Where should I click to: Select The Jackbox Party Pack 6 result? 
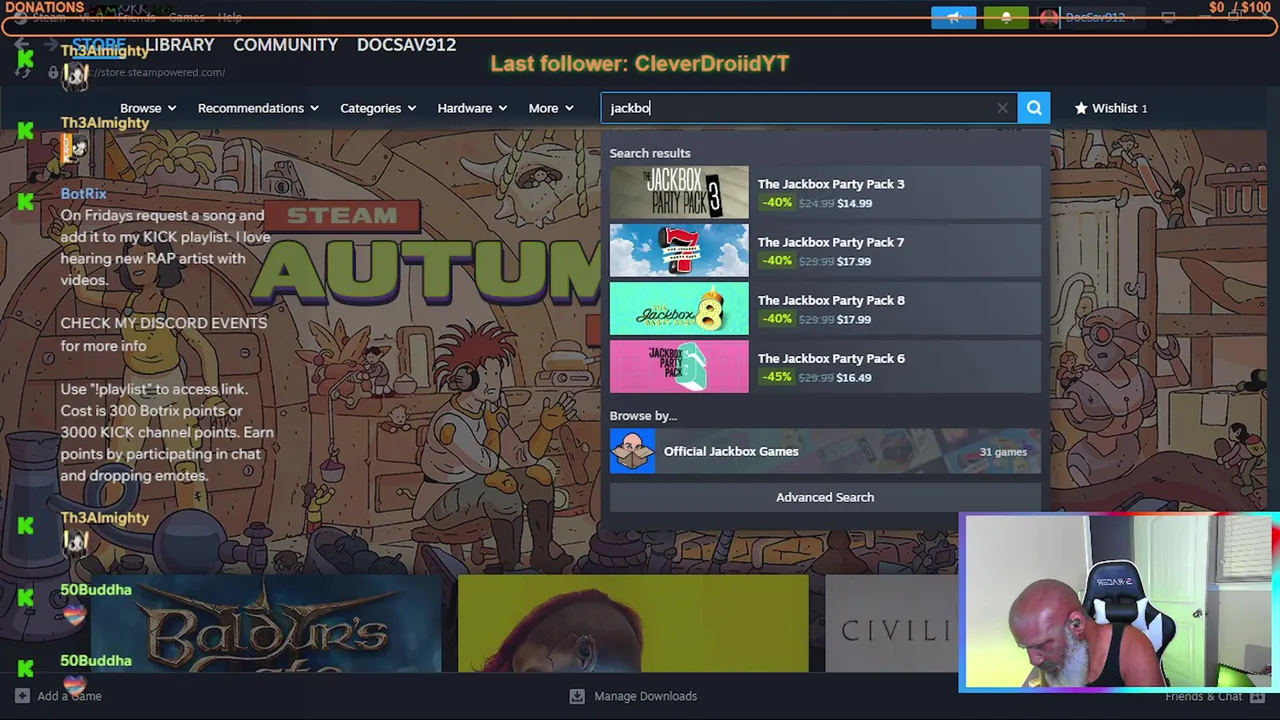coord(825,366)
